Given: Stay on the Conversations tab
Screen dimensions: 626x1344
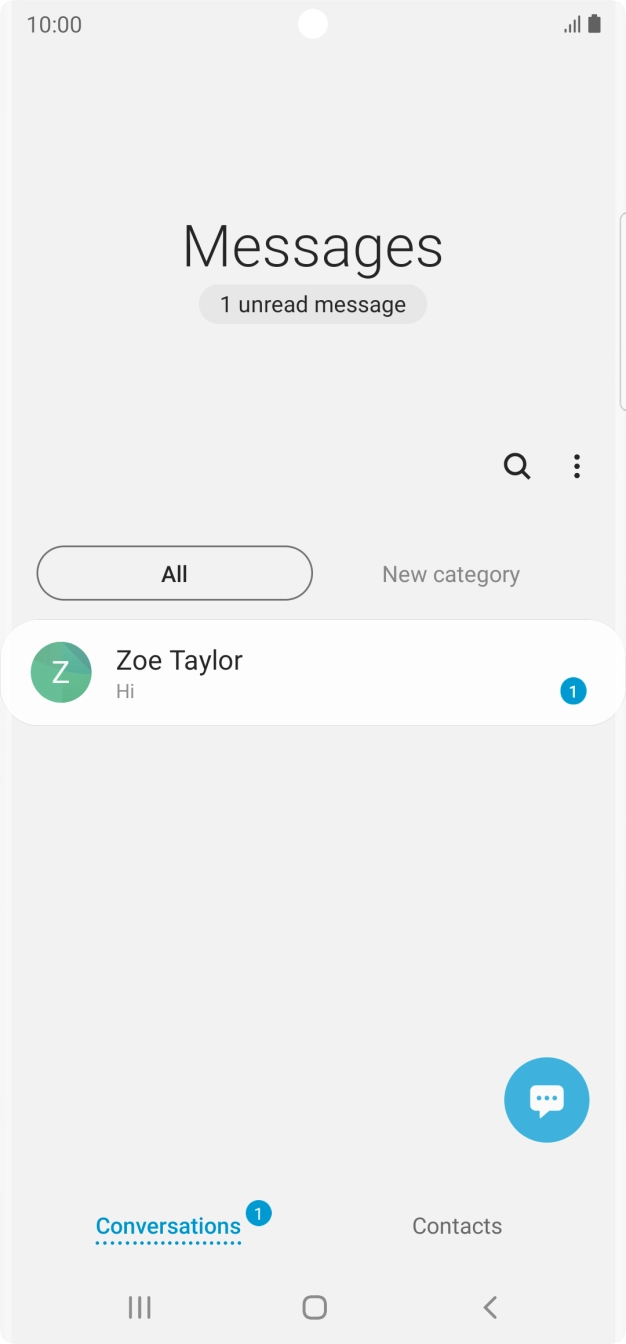Looking at the screenshot, I should click(x=167, y=1225).
